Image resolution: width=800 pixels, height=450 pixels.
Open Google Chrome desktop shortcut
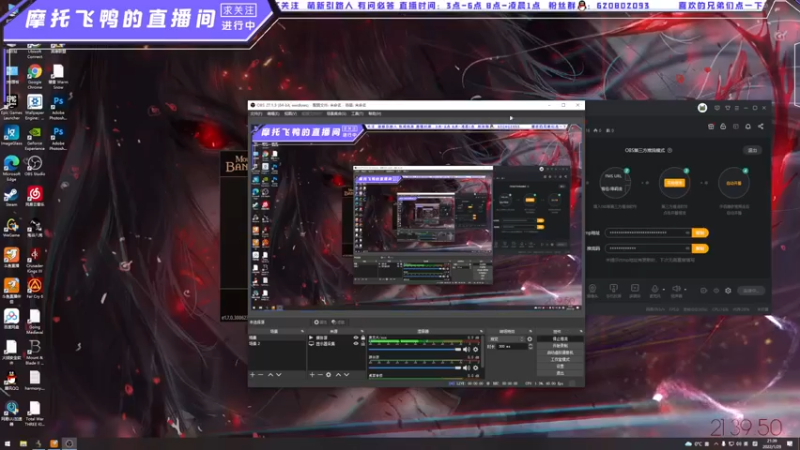(x=35, y=76)
